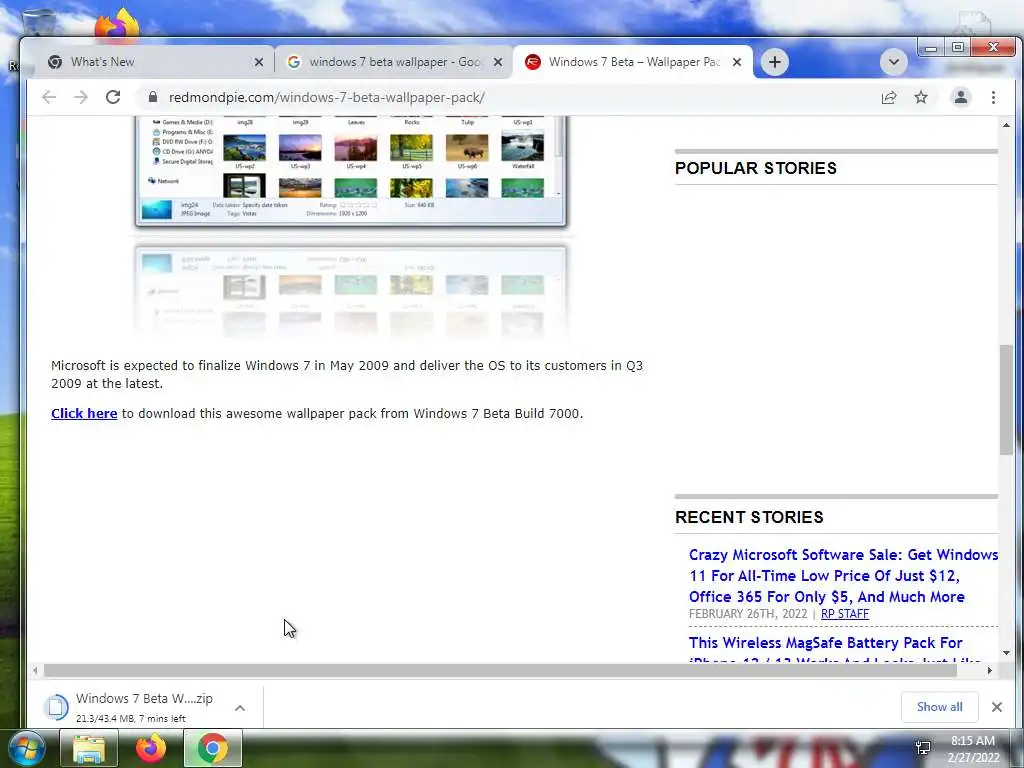Click the horizontal scrollbar left arrow
The width and height of the screenshot is (1024, 768).
pyautogui.click(x=35, y=670)
